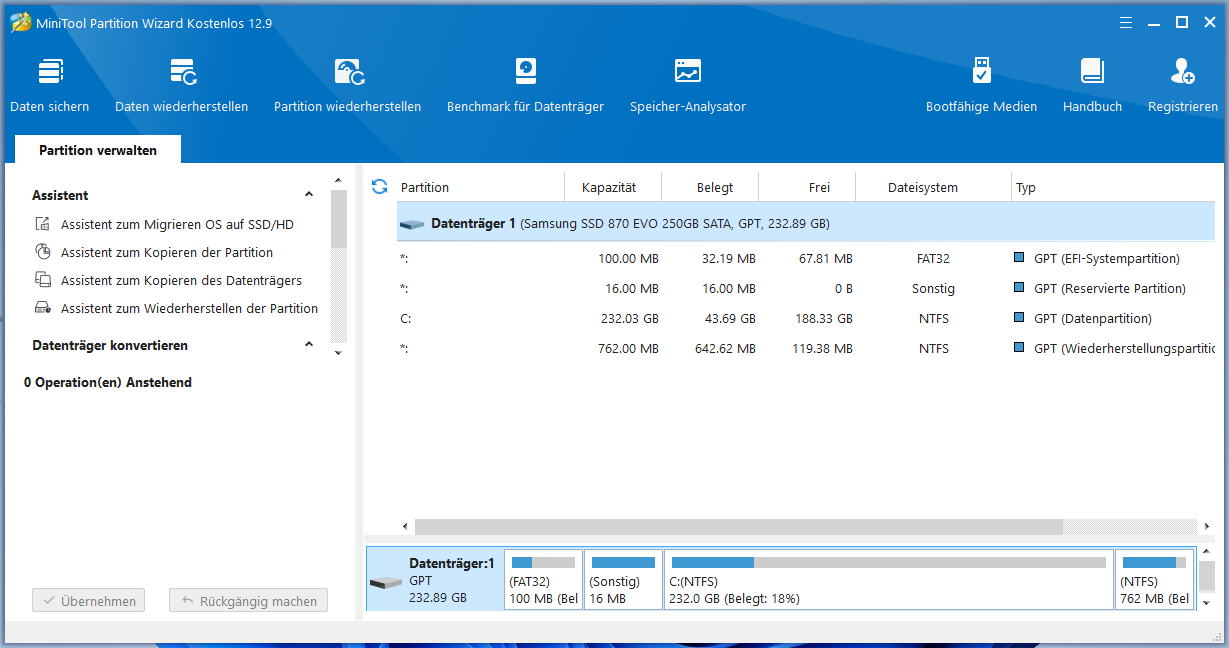Click down arrow of disk map scrollbar
This screenshot has width=1229, height=648.
(x=1206, y=603)
